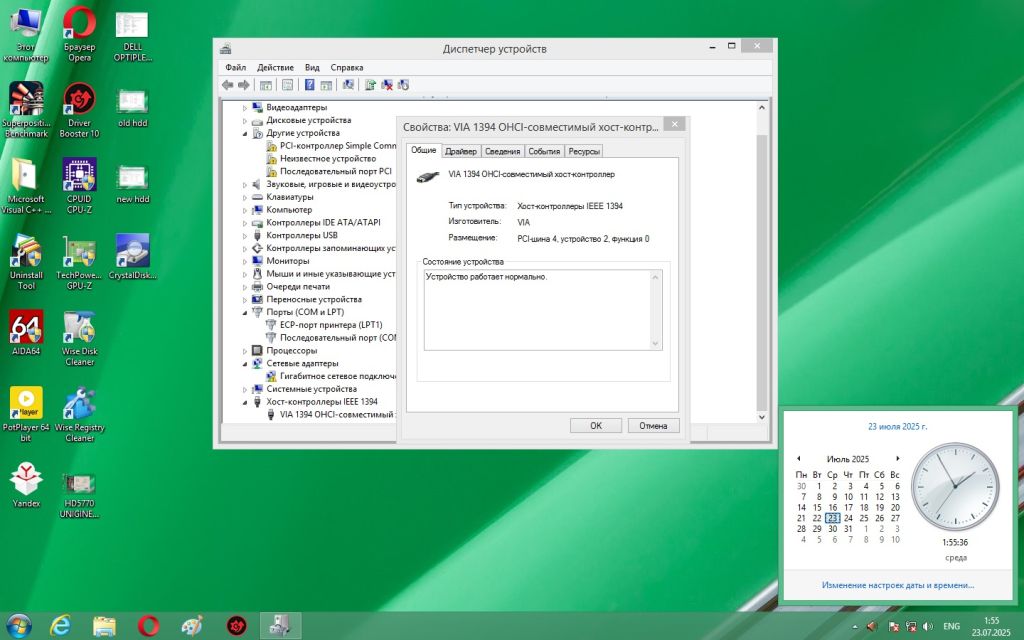Open the События tab

[x=544, y=152]
